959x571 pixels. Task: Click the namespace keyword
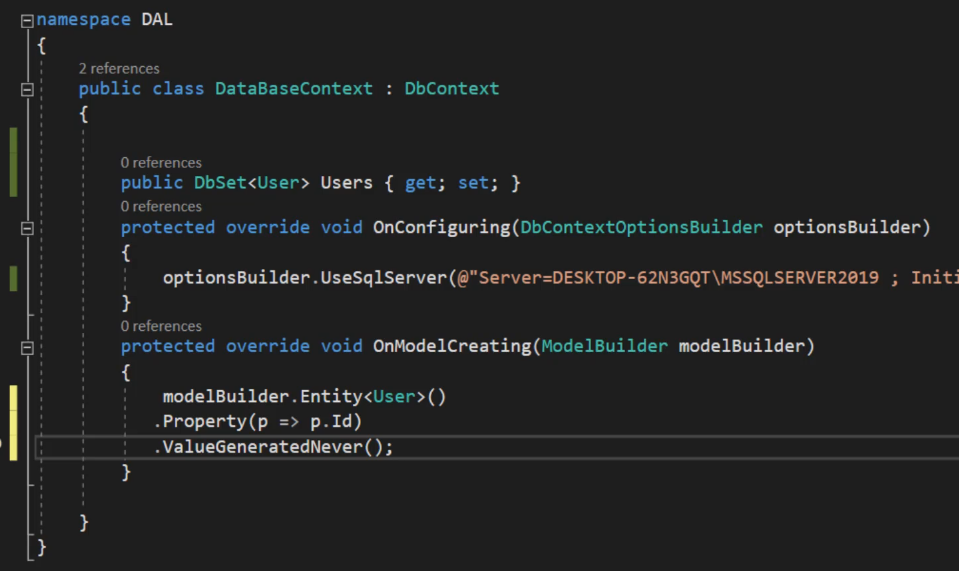[x=83, y=20]
